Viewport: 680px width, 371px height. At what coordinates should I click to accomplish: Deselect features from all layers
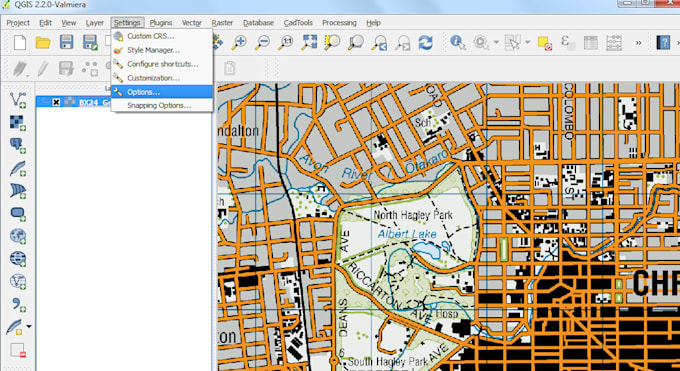point(545,43)
